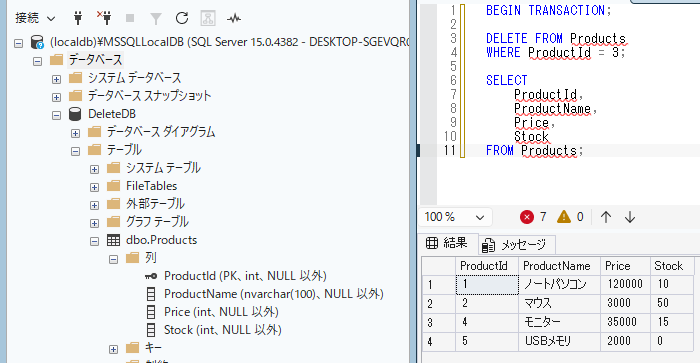The image size is (700, 363).
Task: Open the 100 % zoom dropdown
Action: coord(455,217)
